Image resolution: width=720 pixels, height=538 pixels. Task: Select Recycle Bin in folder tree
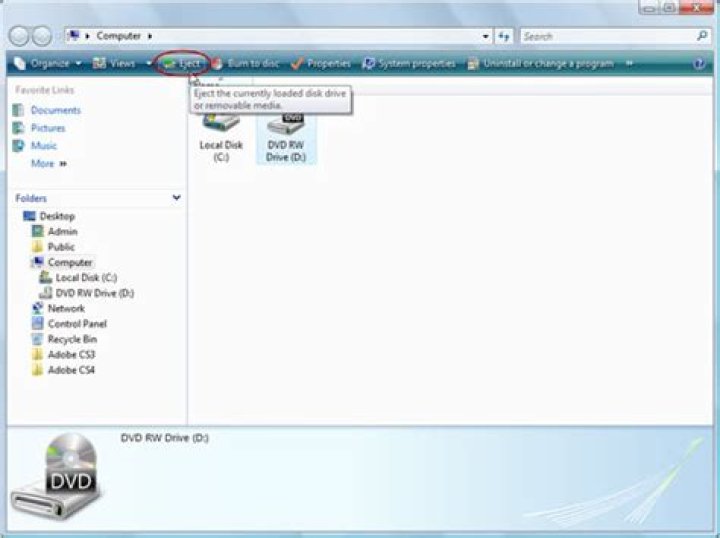(71, 339)
